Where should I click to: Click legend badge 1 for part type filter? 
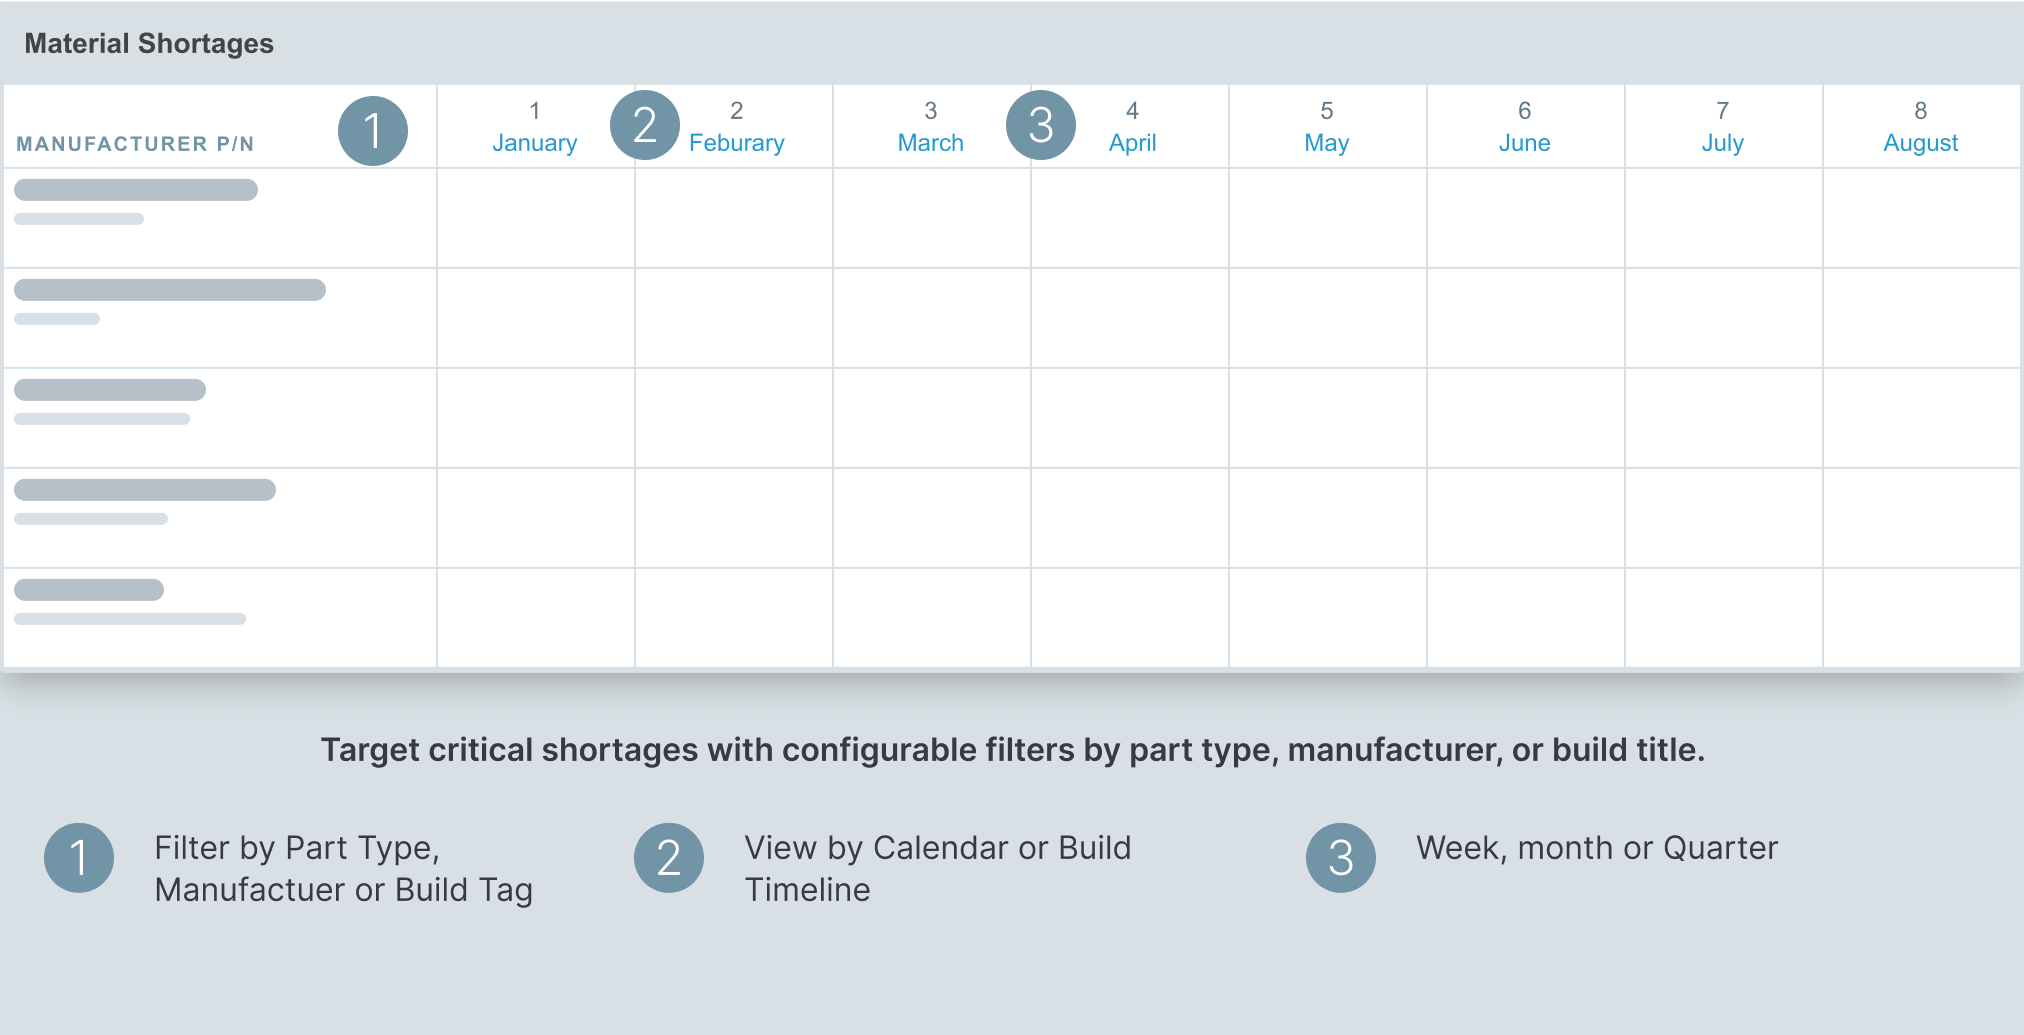coord(79,858)
